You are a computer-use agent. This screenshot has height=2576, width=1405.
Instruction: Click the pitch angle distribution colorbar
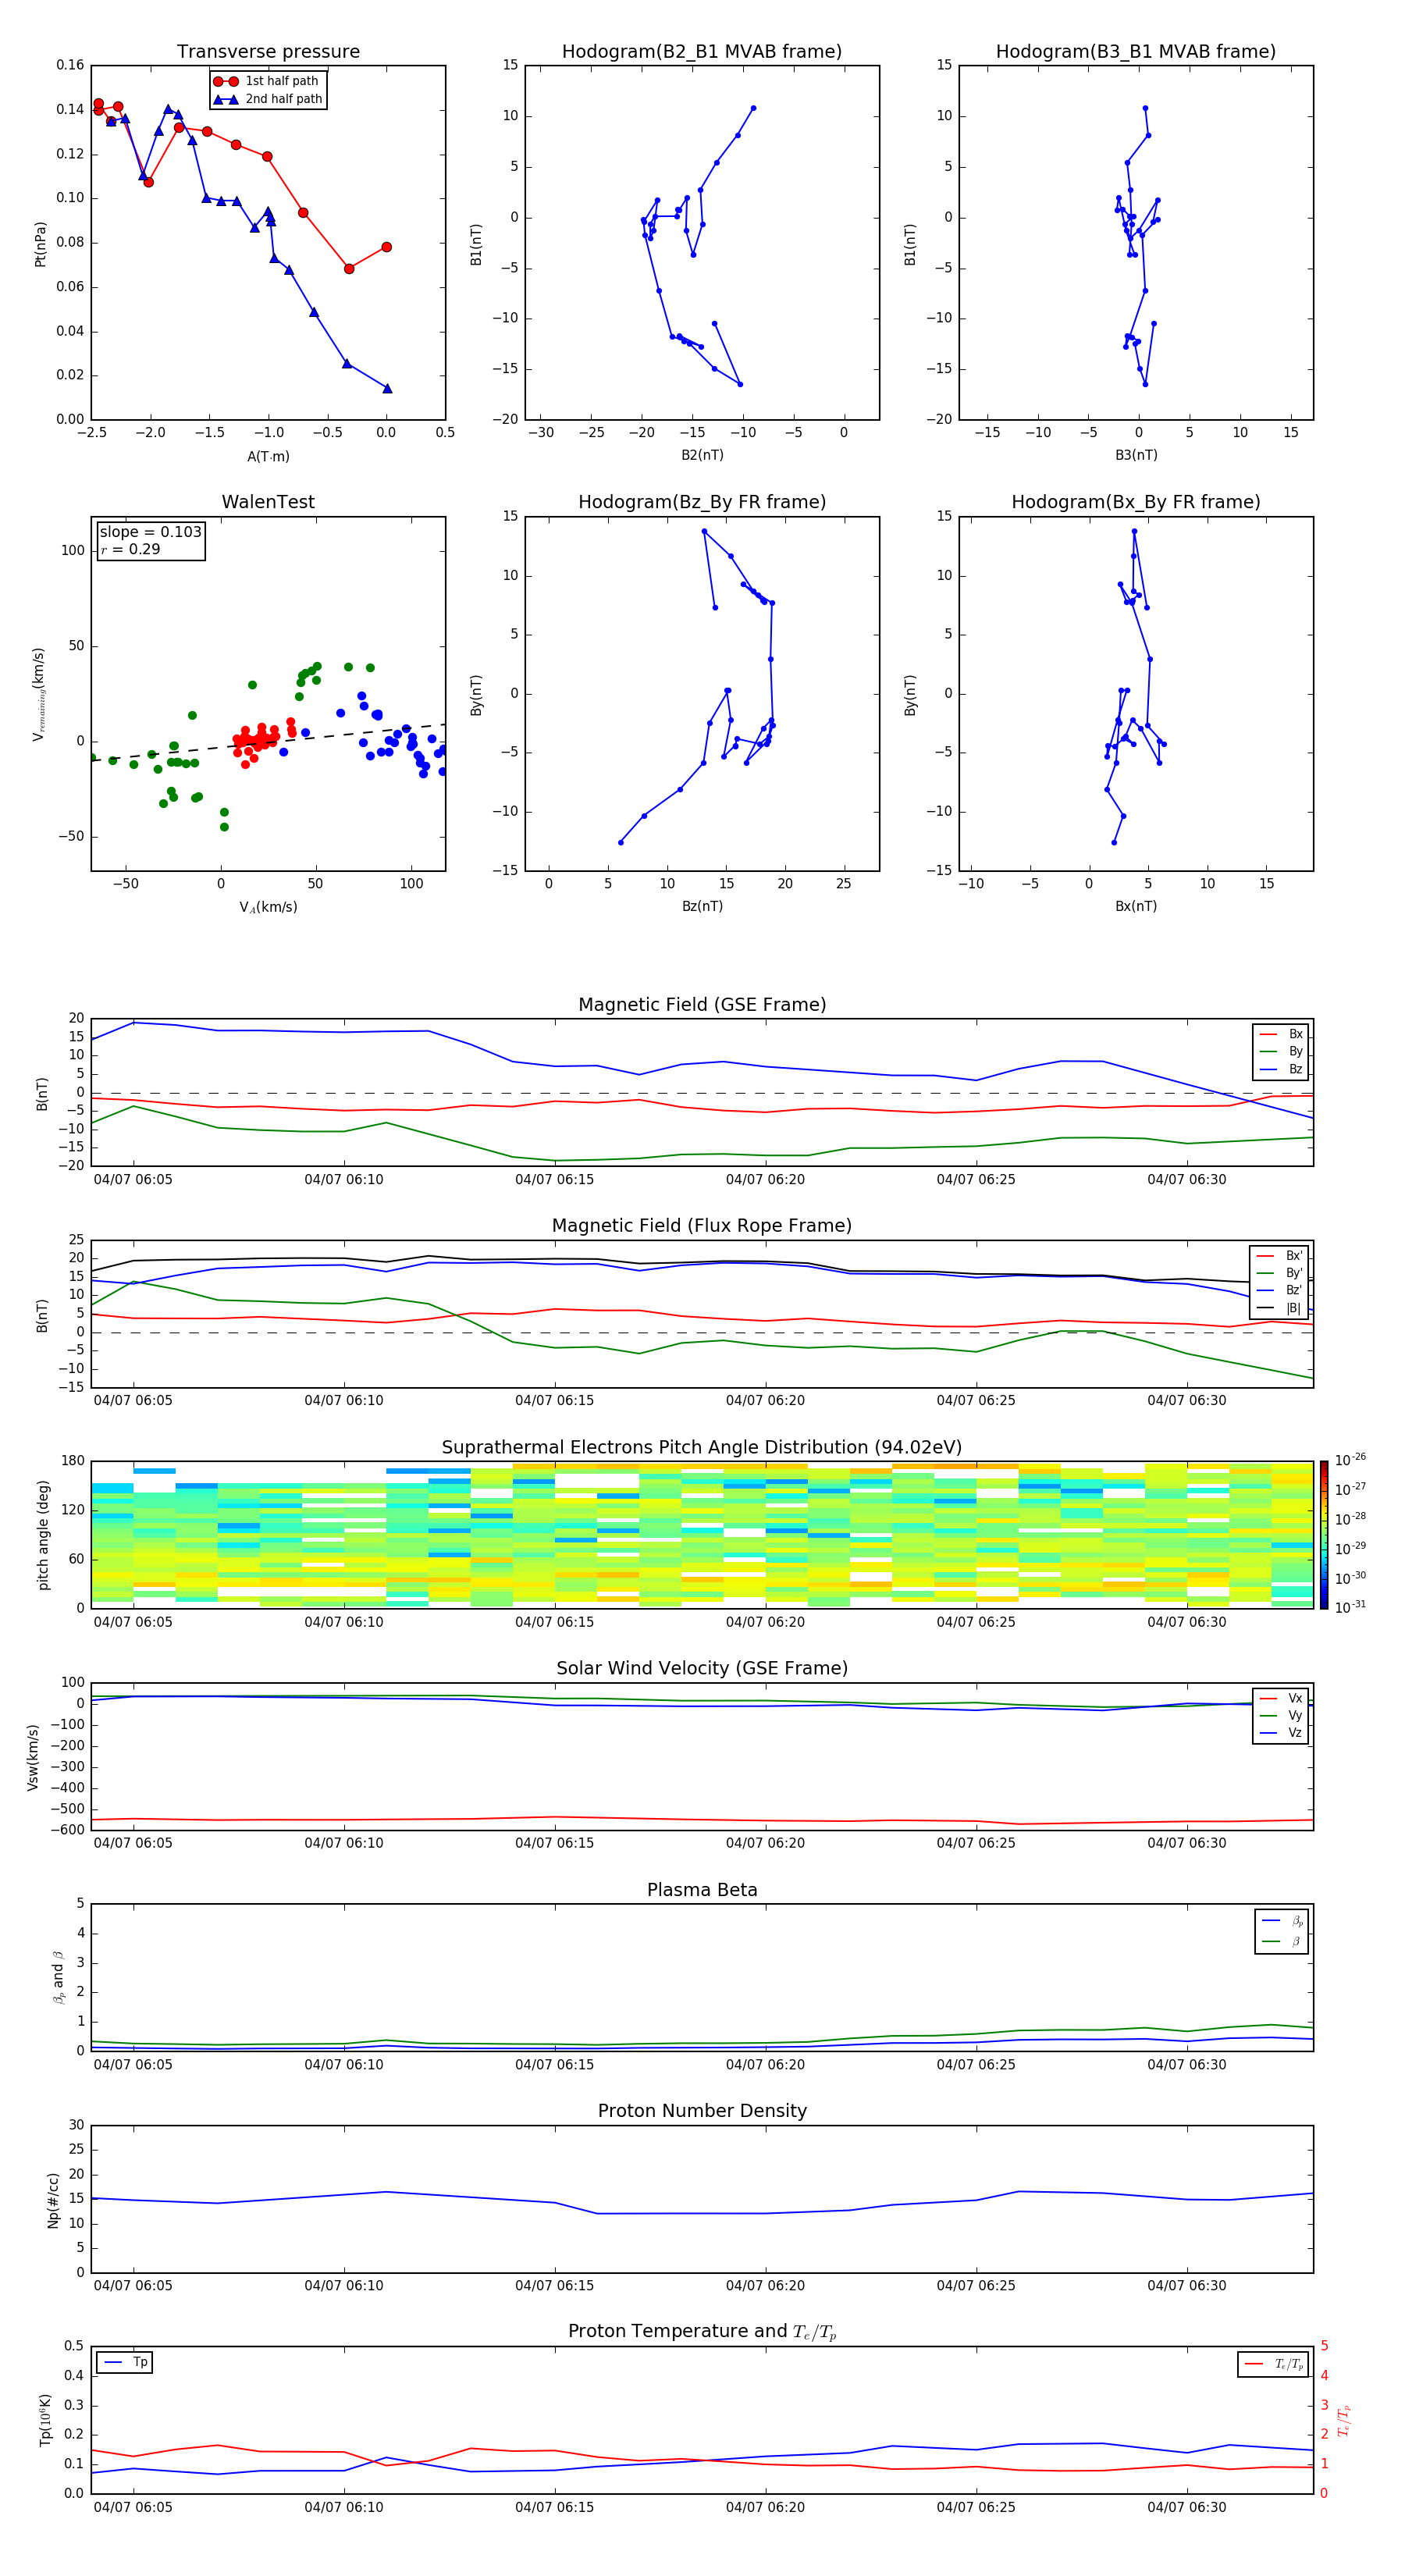coord(1324,1535)
